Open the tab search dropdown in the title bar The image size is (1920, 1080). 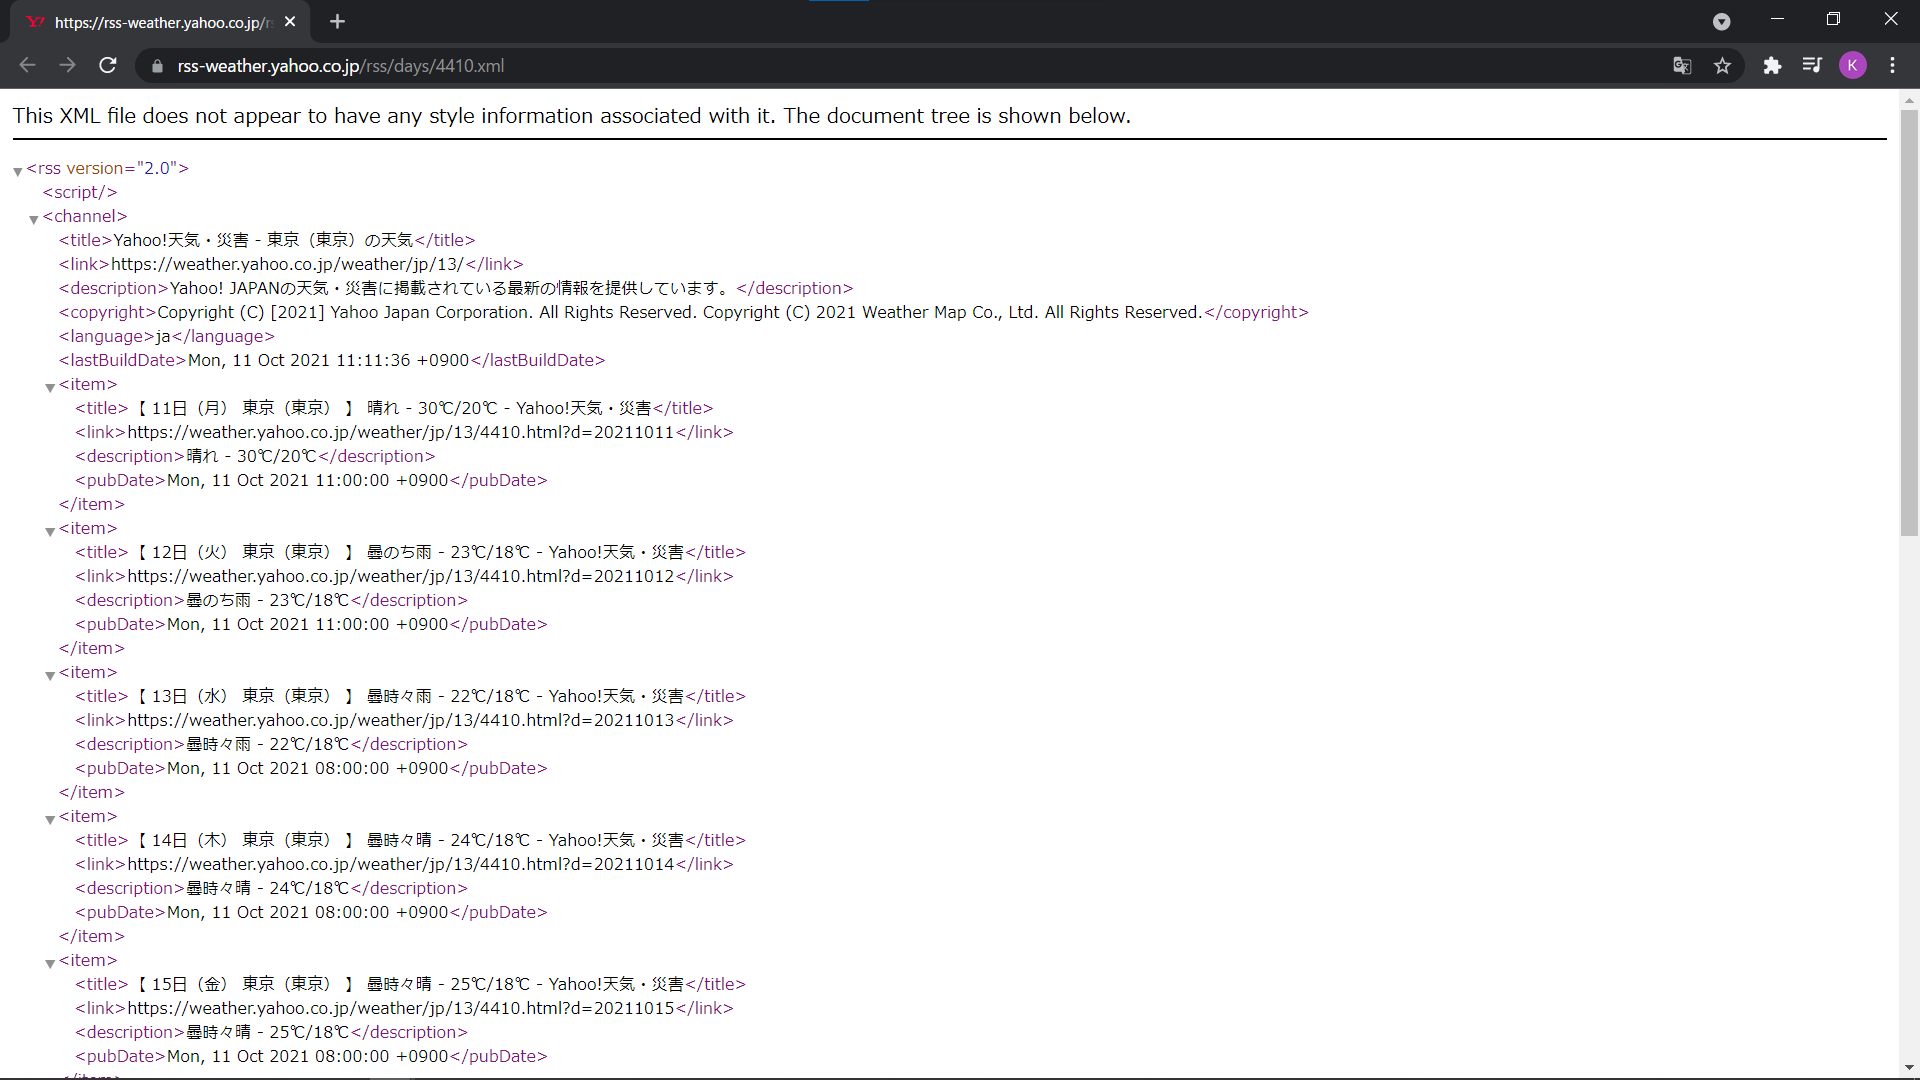[x=1721, y=21]
